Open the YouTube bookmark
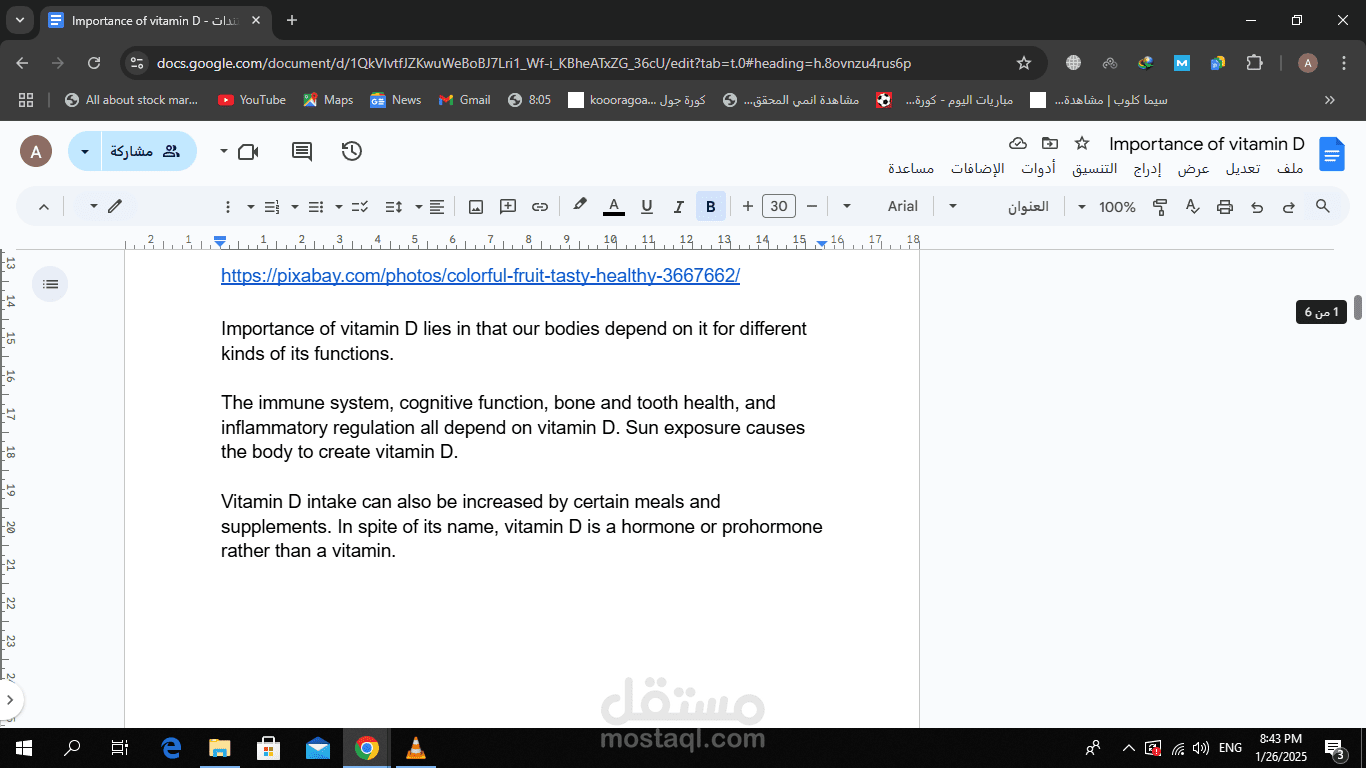The height and width of the screenshot is (768, 1366). tap(252, 100)
